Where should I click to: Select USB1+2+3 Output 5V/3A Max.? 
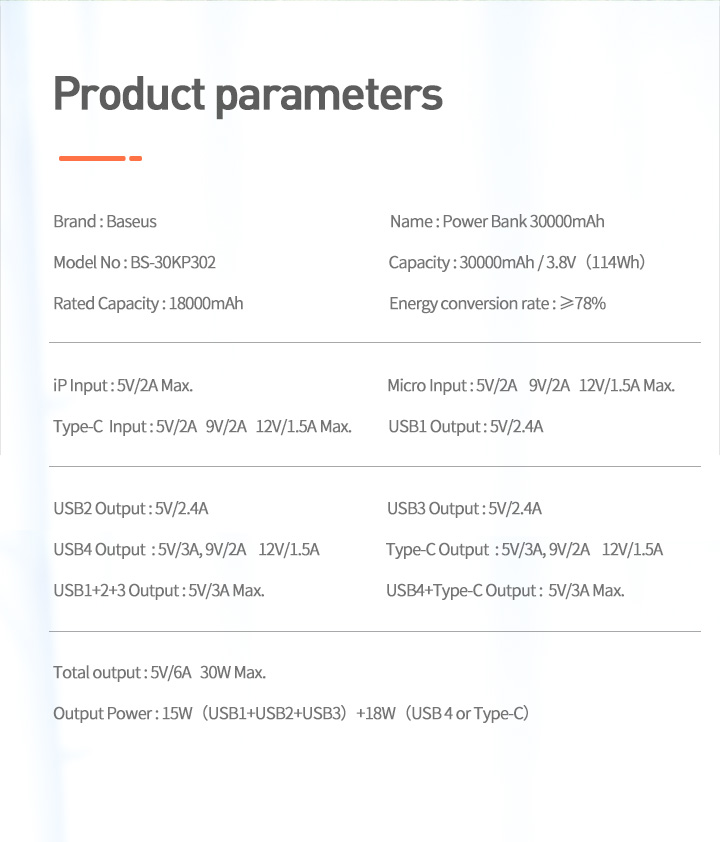(159, 591)
